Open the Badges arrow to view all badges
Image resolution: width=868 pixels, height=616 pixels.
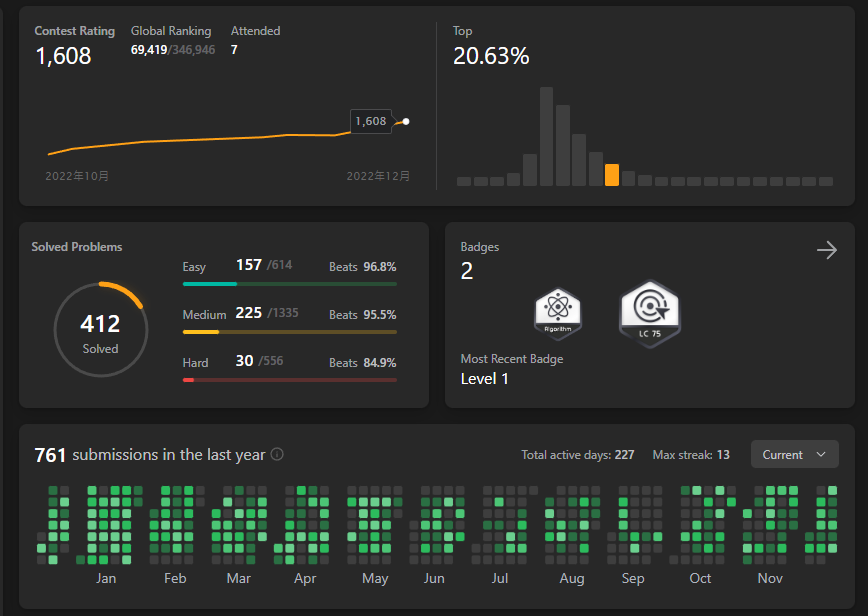click(827, 250)
